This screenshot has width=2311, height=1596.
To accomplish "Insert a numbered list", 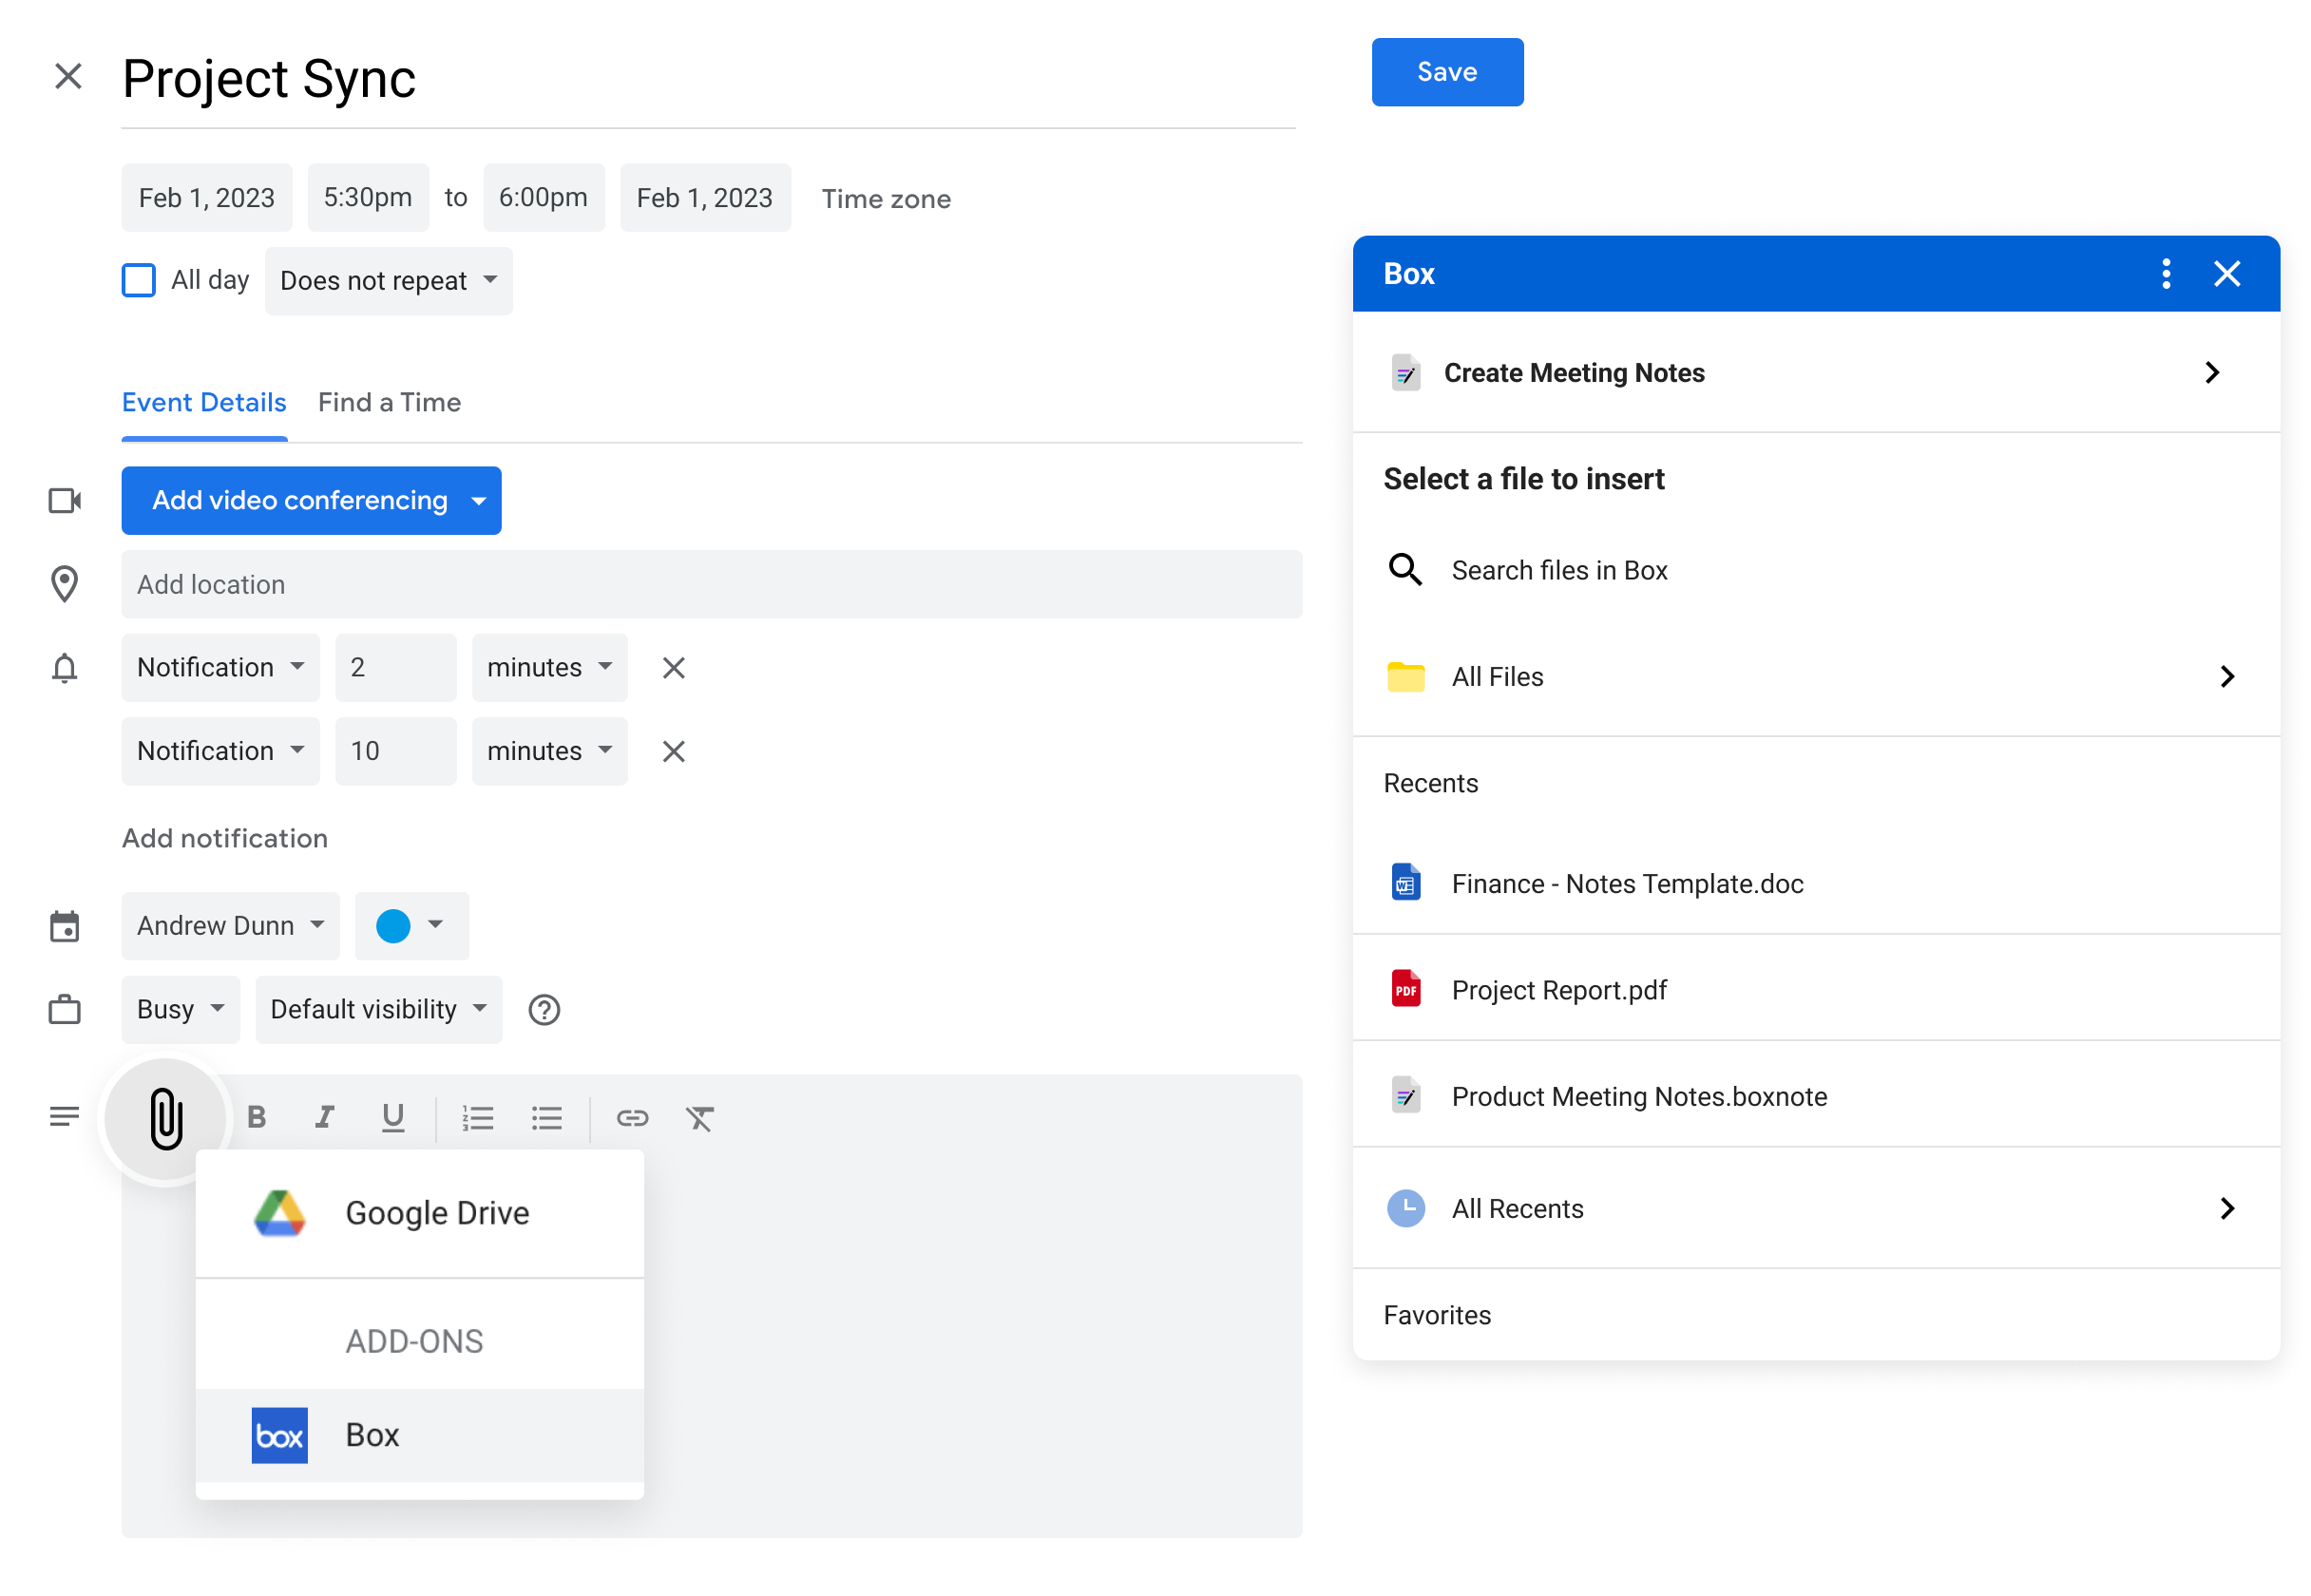I will (x=478, y=1118).
